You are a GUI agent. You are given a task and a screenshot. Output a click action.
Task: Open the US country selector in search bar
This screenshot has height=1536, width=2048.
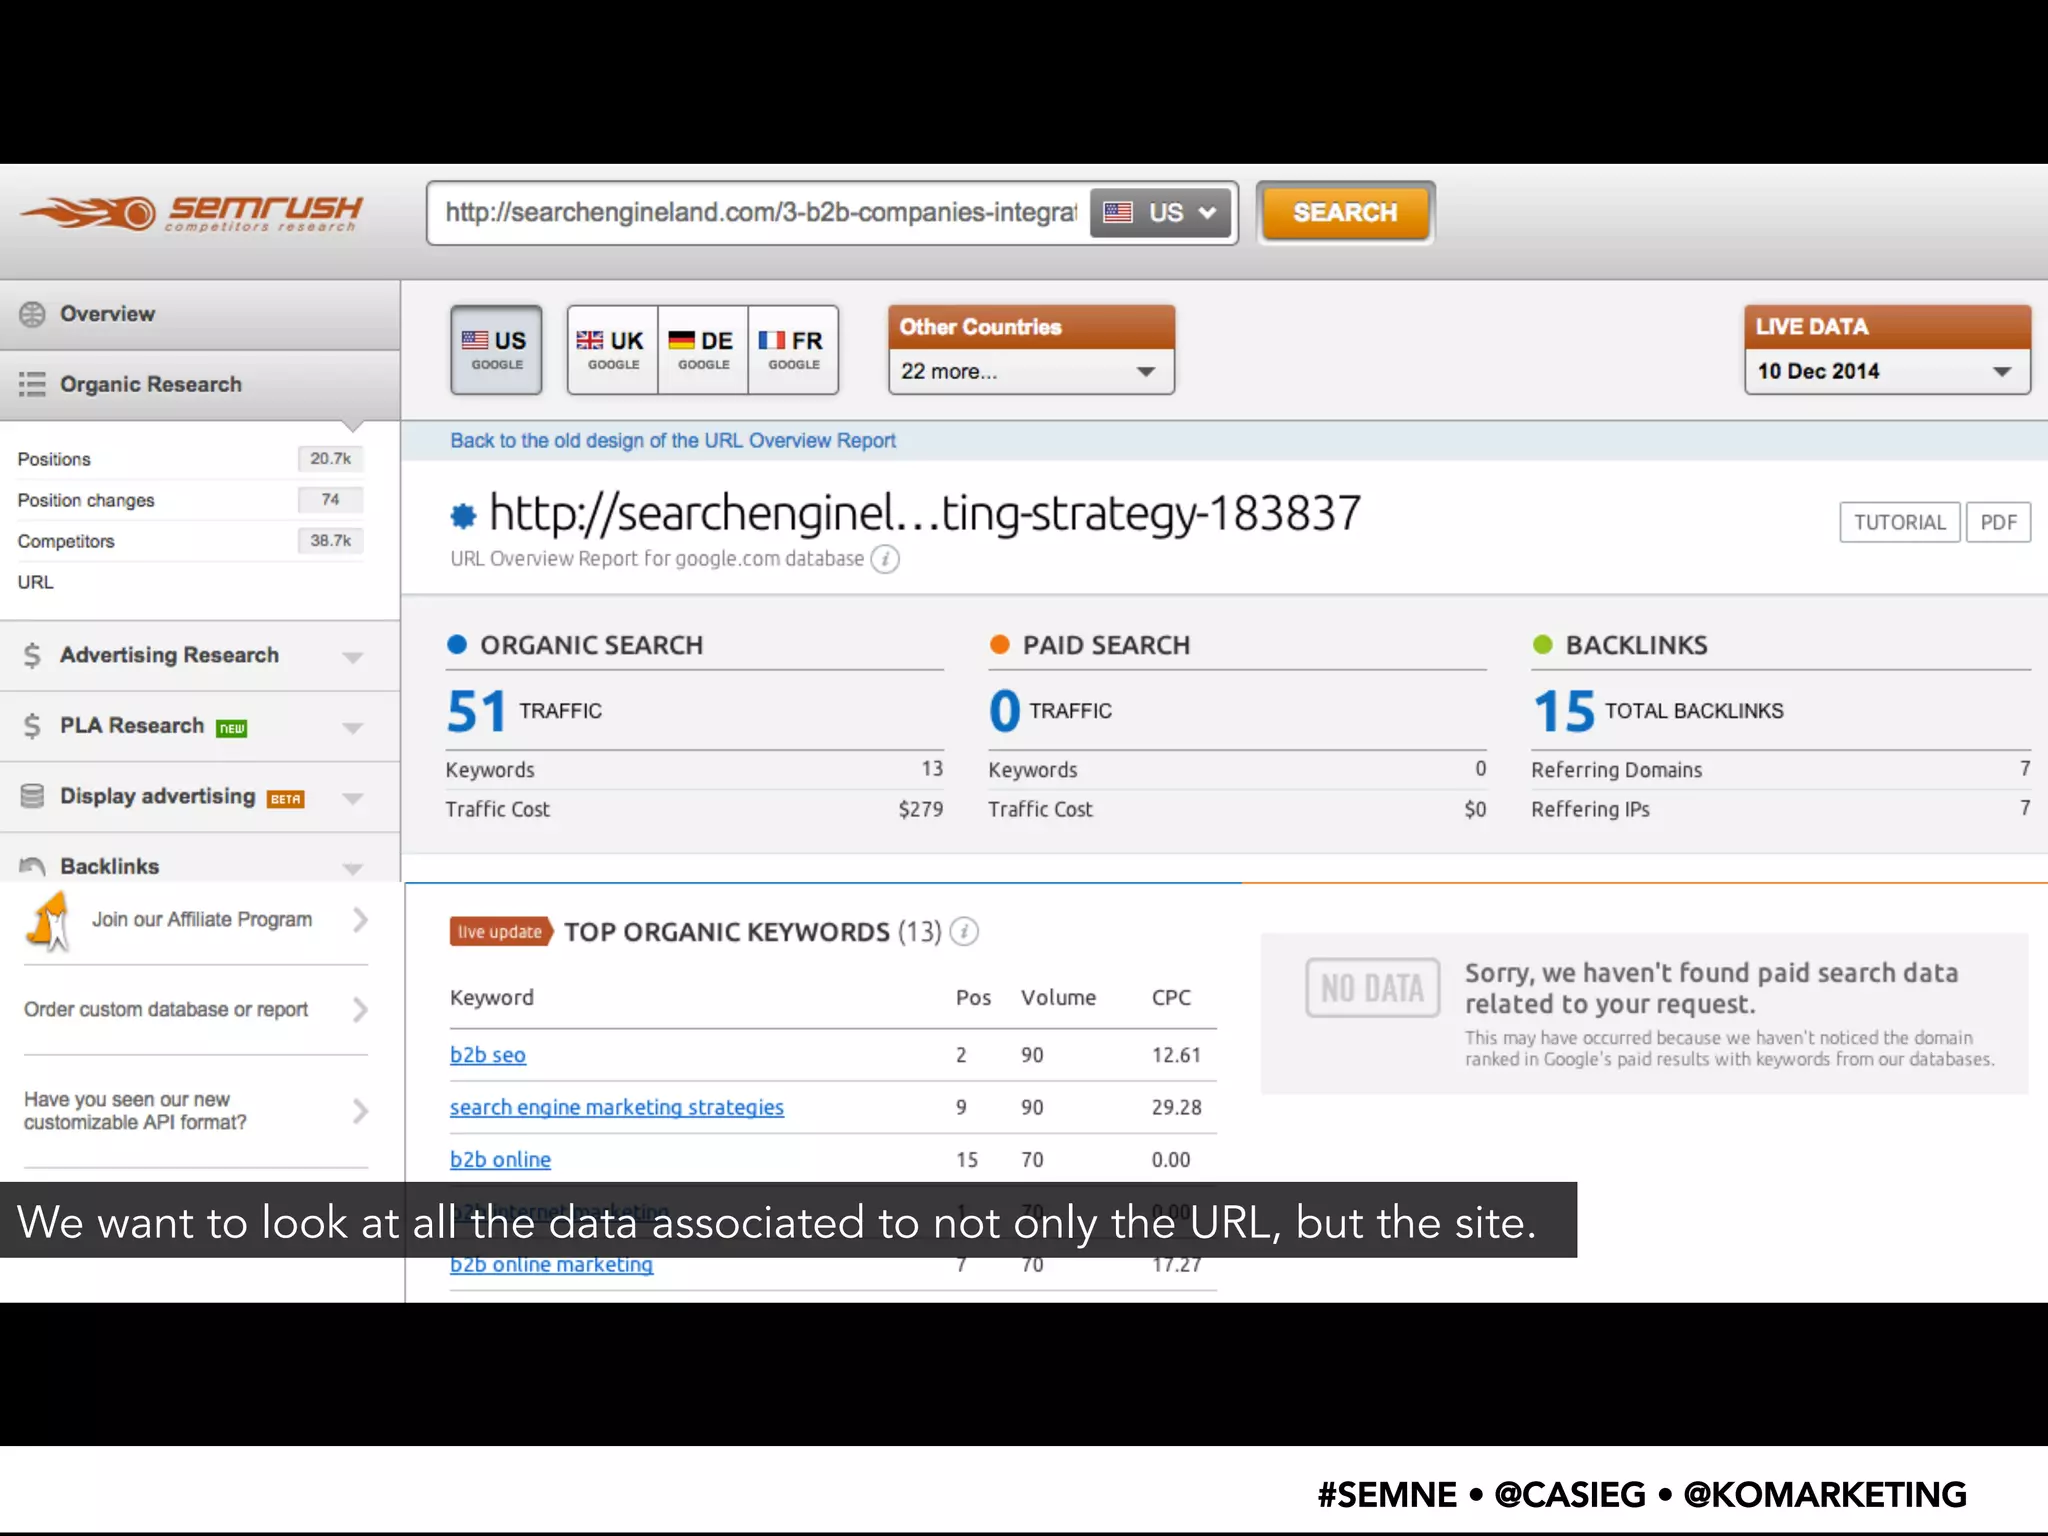pos(1161,212)
